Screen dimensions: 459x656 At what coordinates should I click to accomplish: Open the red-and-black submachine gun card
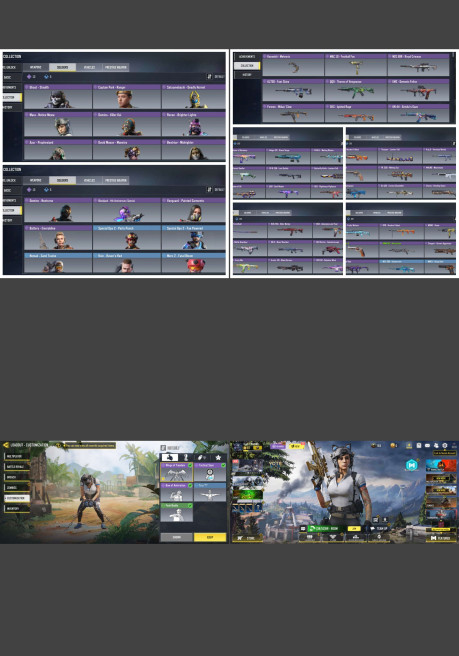[x=418, y=90]
